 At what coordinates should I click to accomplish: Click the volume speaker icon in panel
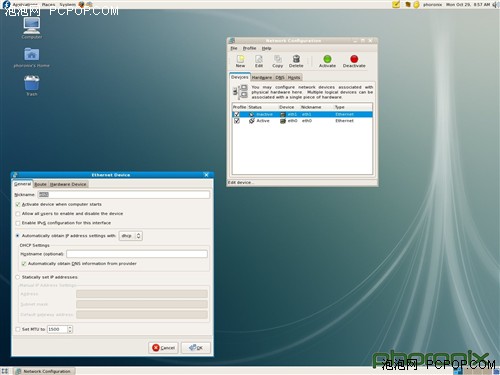495,4
